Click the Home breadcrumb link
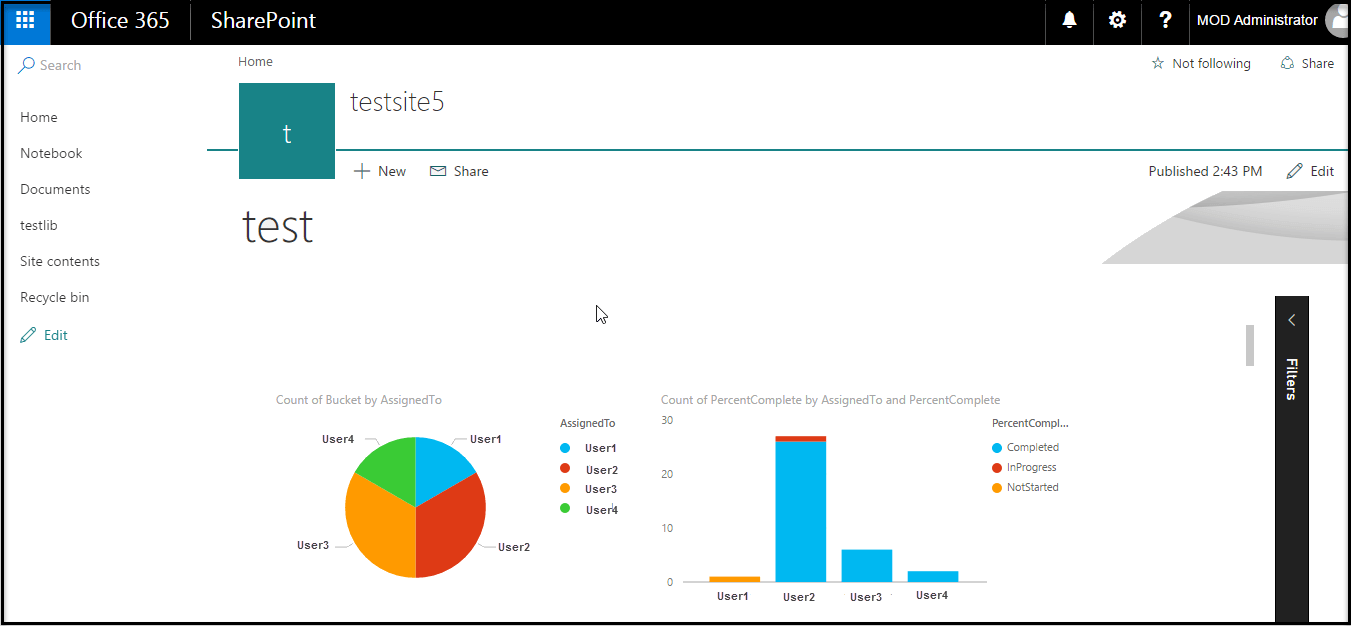This screenshot has width=1351, height=626. pos(255,62)
